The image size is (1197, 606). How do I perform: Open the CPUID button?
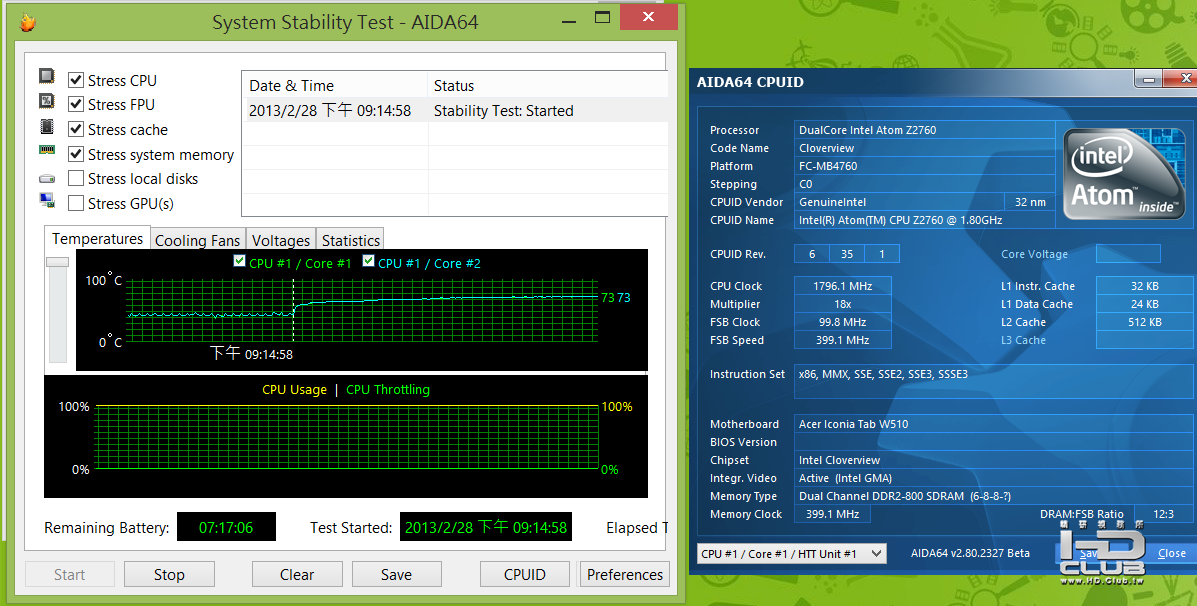pyautogui.click(x=524, y=575)
